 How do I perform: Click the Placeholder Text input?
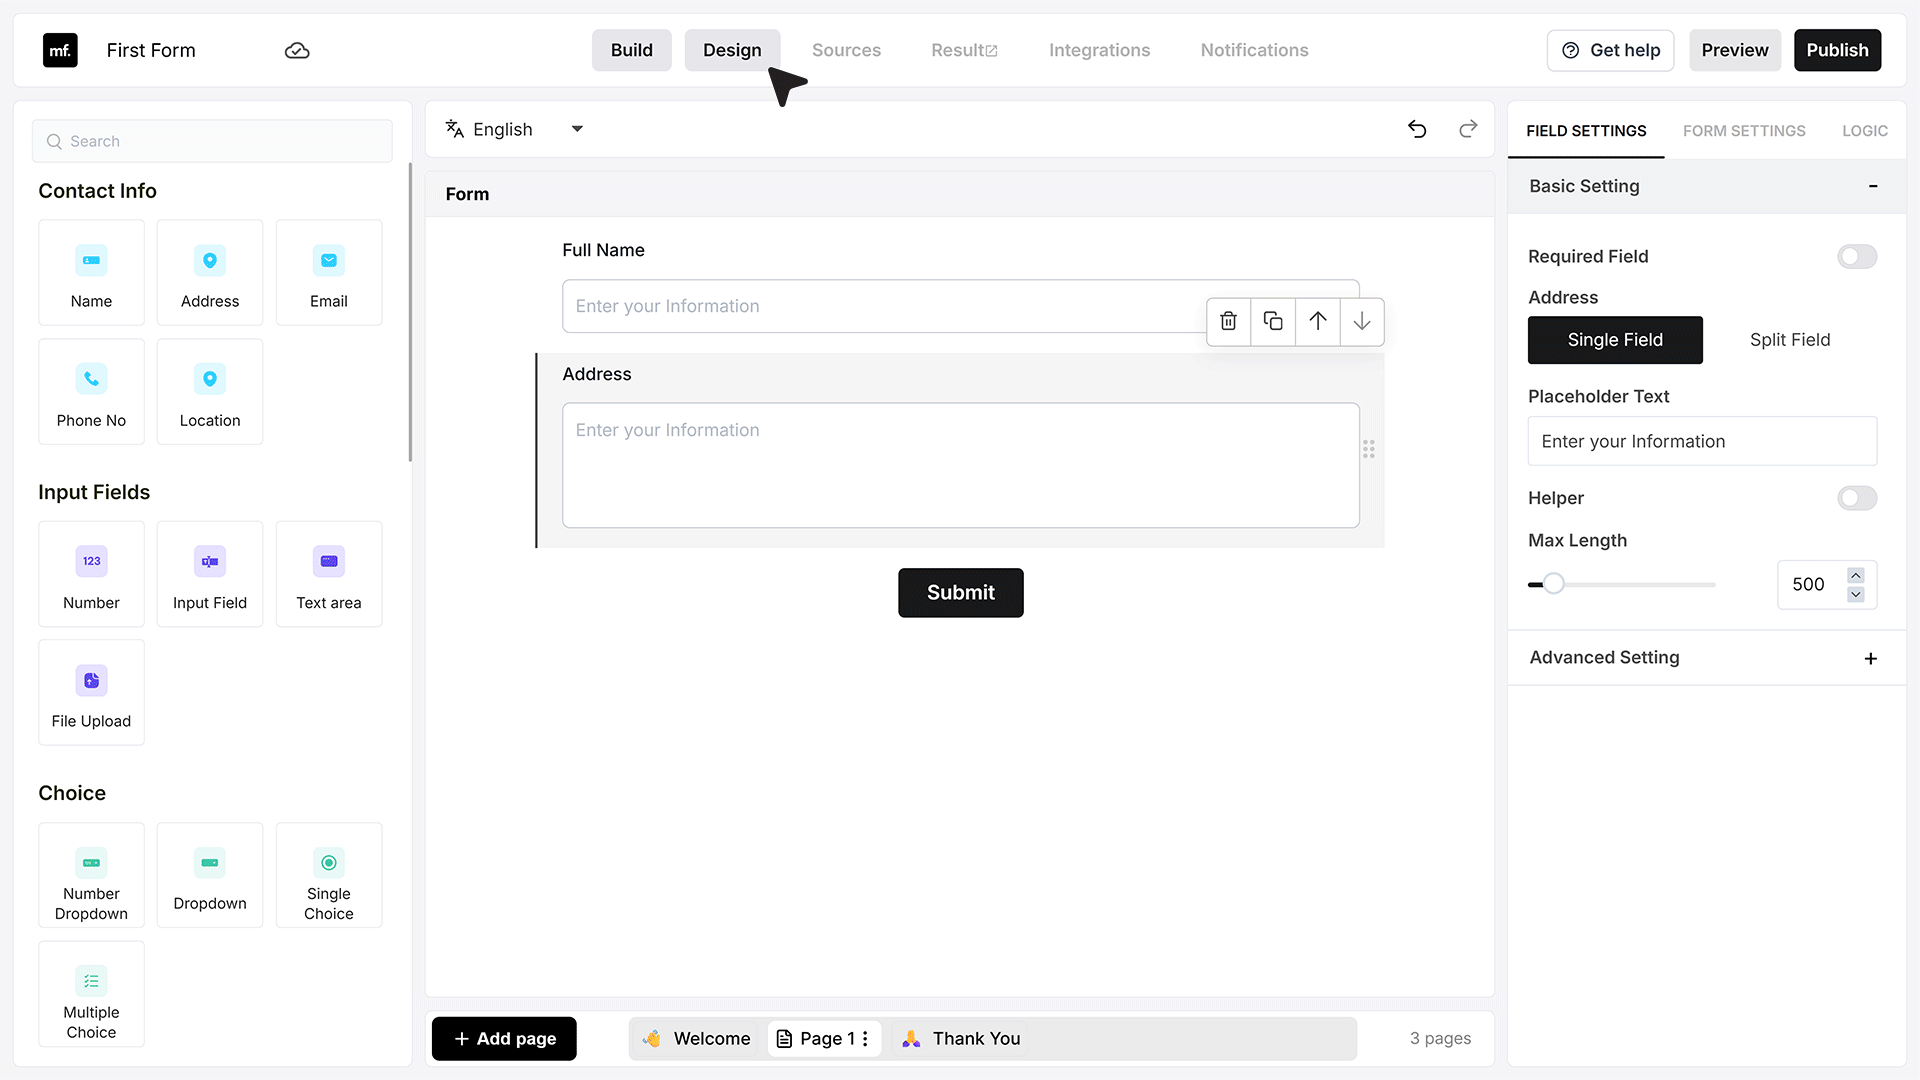coord(1702,441)
